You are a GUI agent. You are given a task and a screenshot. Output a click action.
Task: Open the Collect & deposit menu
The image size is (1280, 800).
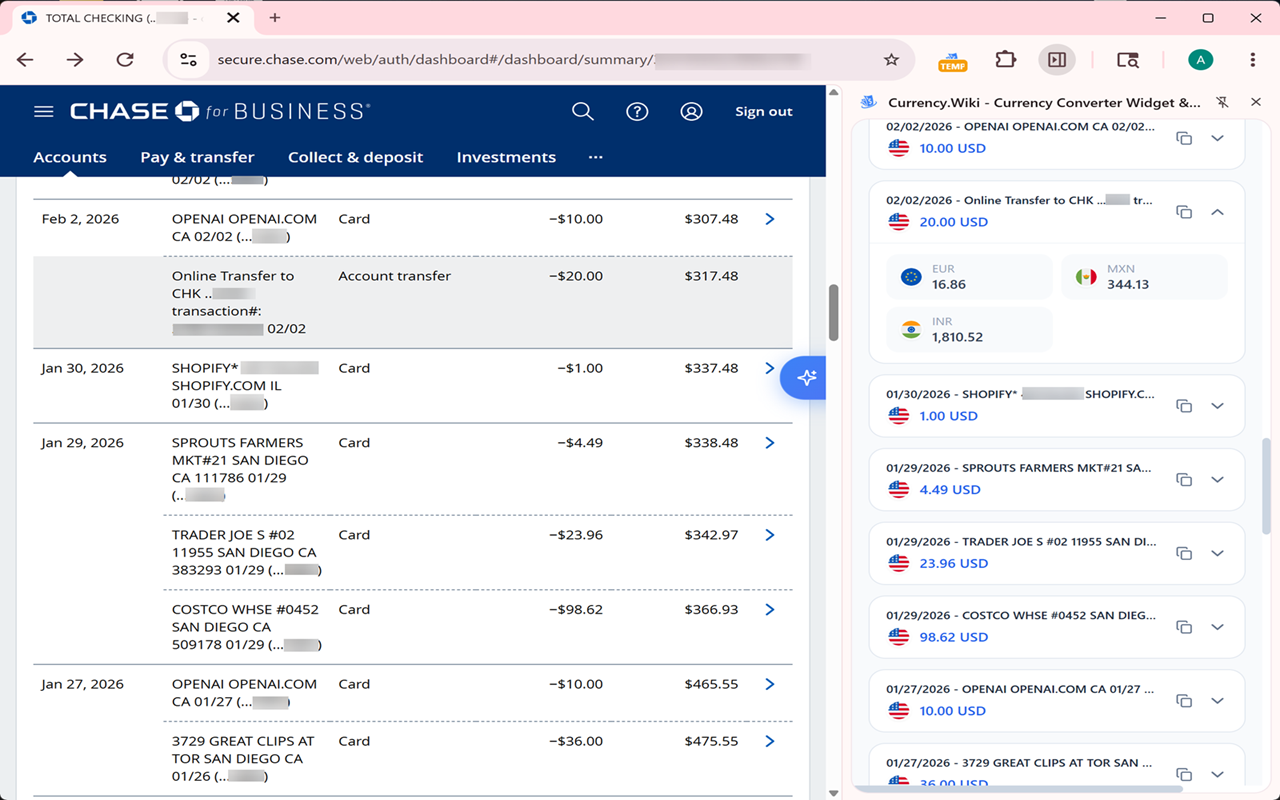coord(355,157)
